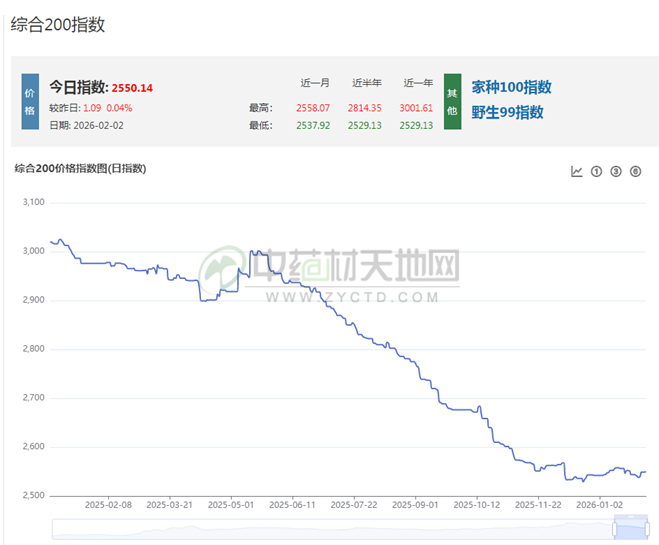The height and width of the screenshot is (545, 659).
Task: Select the circled 1 range icon
Action: pos(597,171)
